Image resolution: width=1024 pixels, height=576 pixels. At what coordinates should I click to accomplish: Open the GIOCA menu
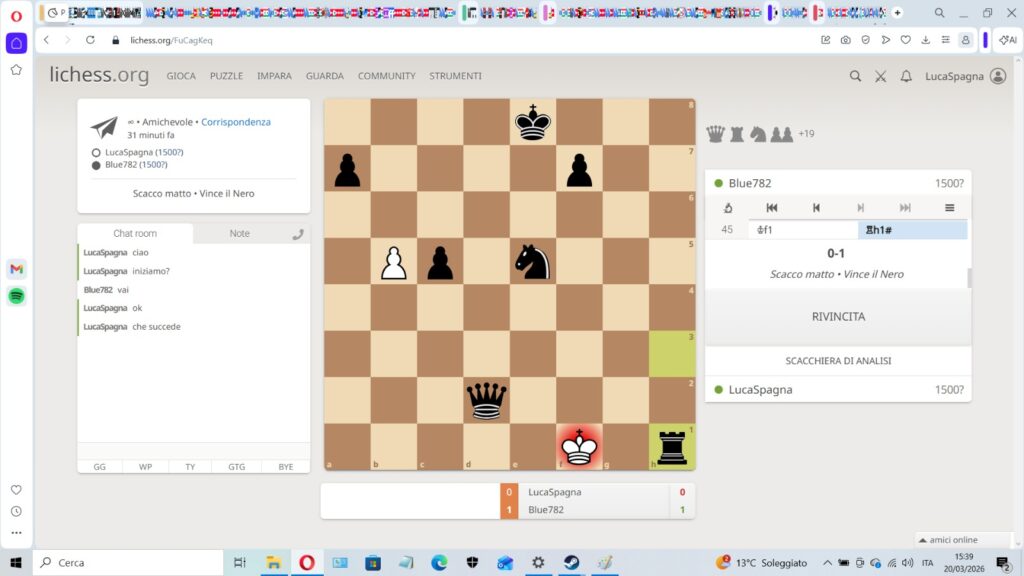pos(181,76)
